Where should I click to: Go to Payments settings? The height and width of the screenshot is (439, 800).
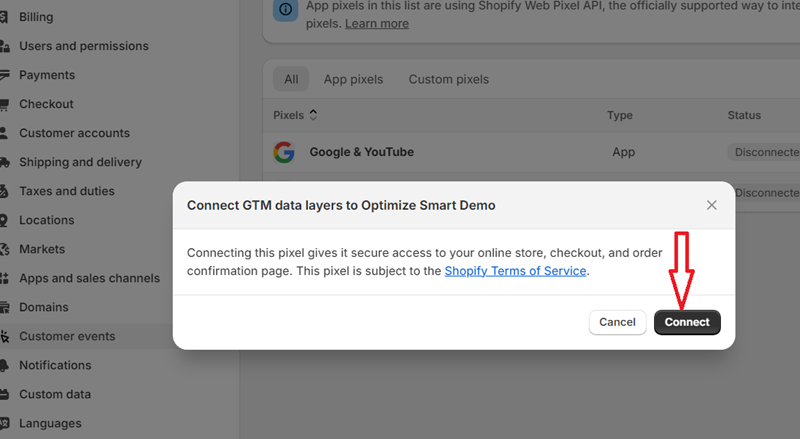pyautogui.click(x=47, y=75)
